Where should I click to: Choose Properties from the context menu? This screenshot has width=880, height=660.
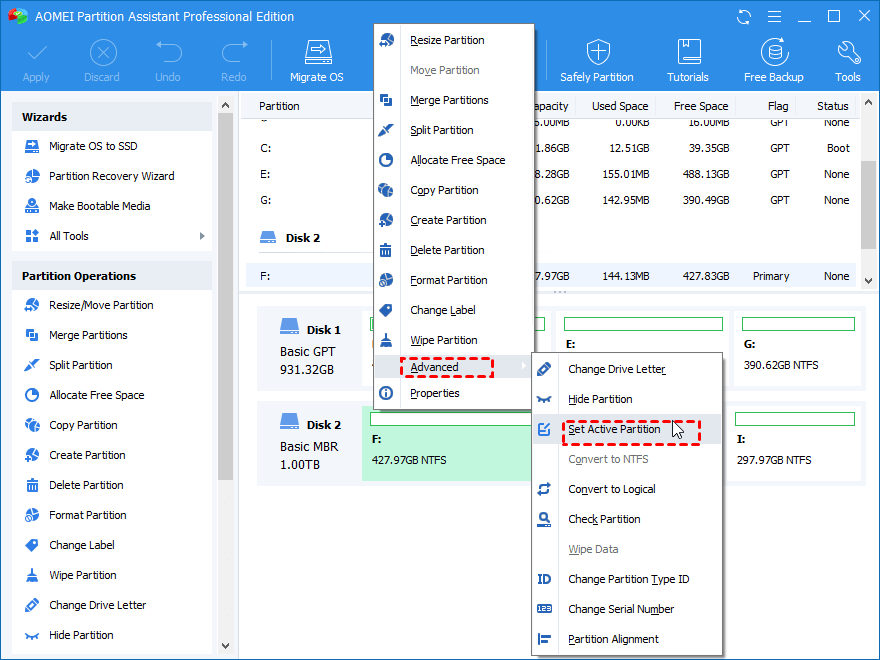point(434,393)
